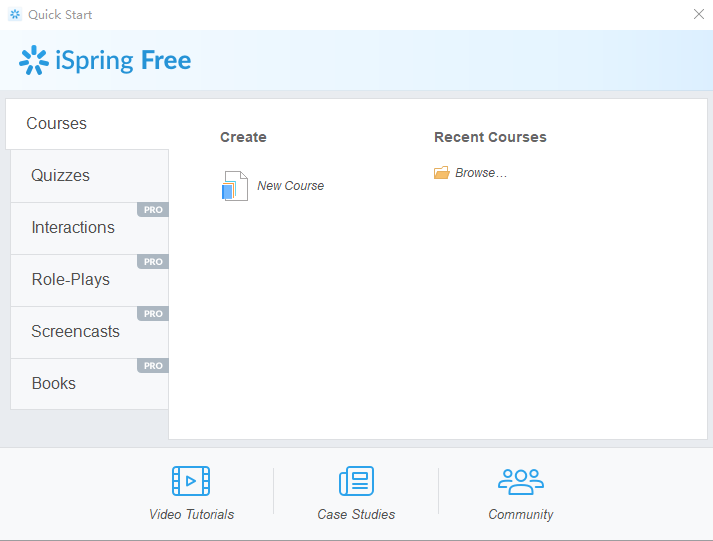Open the Books tab
713x541 pixels.
tap(90, 384)
